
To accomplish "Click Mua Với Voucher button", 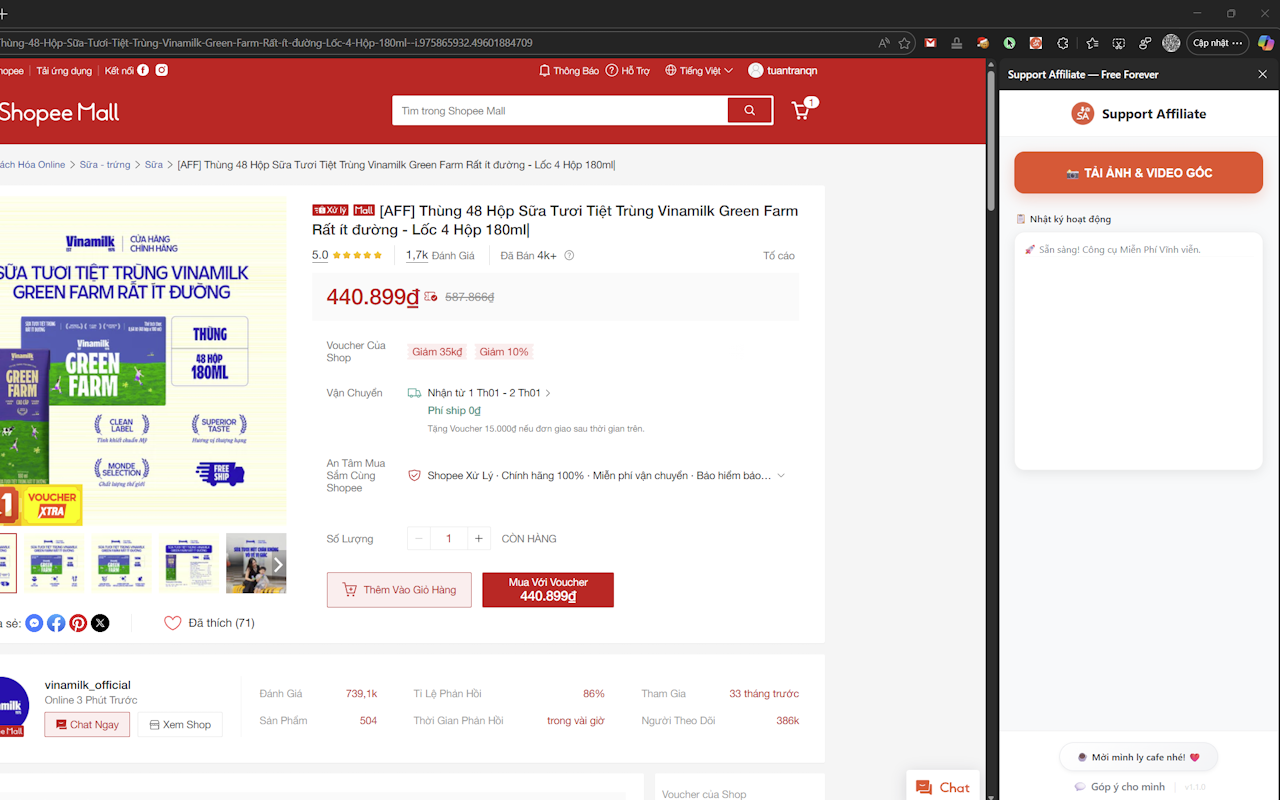I will [x=548, y=590].
